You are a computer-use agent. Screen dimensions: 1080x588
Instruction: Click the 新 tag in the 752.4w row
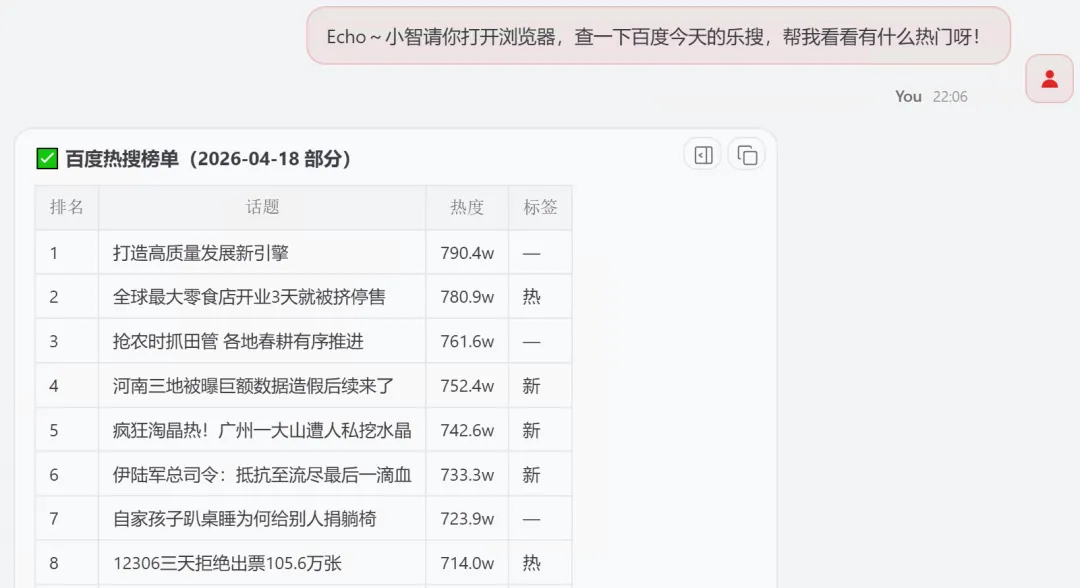tap(531, 386)
